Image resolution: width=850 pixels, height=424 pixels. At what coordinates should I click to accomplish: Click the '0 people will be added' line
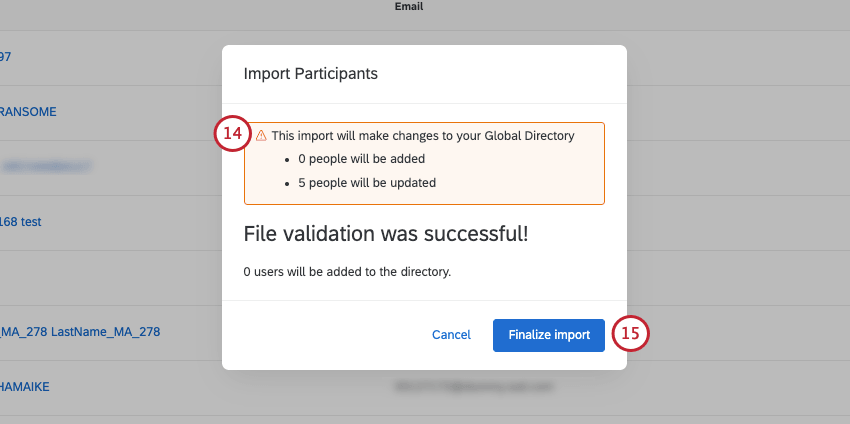click(361, 159)
